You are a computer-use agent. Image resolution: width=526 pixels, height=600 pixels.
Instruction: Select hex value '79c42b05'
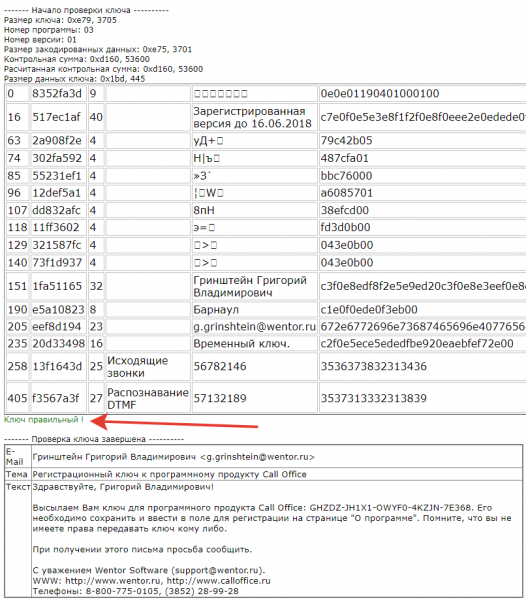pos(346,140)
